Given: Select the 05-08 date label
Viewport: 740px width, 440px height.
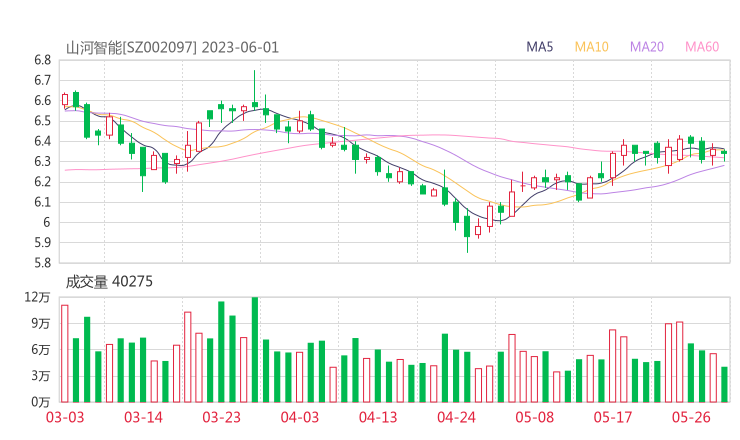Looking at the screenshot, I should [x=535, y=417].
